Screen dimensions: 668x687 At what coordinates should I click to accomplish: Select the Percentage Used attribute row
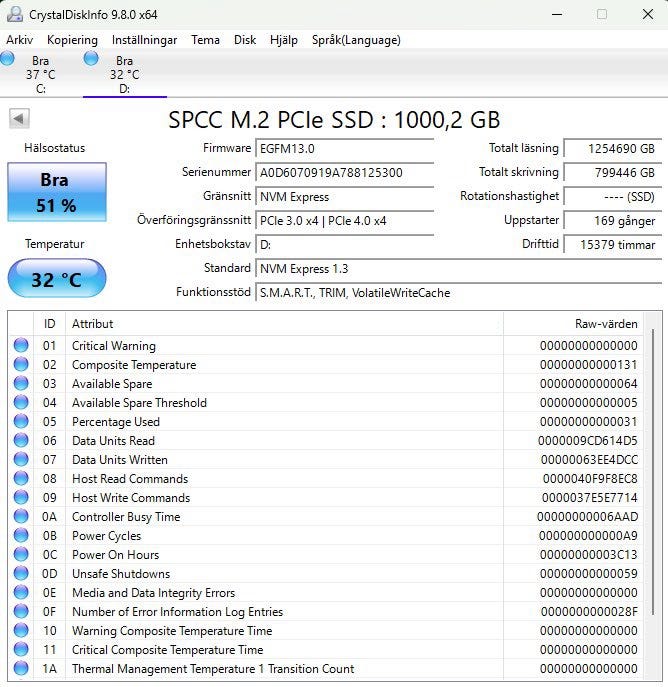click(300, 422)
